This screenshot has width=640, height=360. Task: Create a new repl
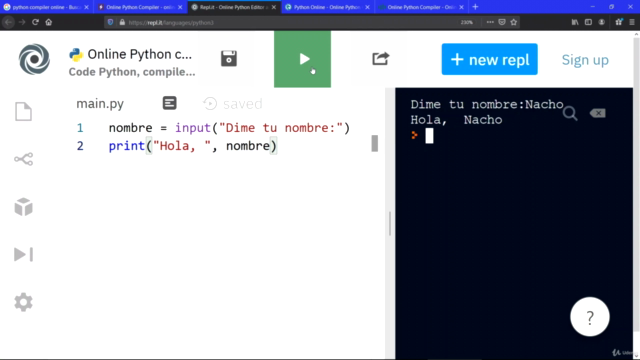point(489,59)
